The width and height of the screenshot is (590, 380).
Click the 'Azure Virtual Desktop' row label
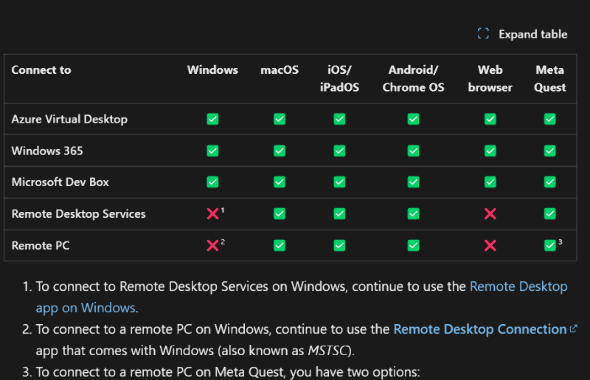click(69, 119)
